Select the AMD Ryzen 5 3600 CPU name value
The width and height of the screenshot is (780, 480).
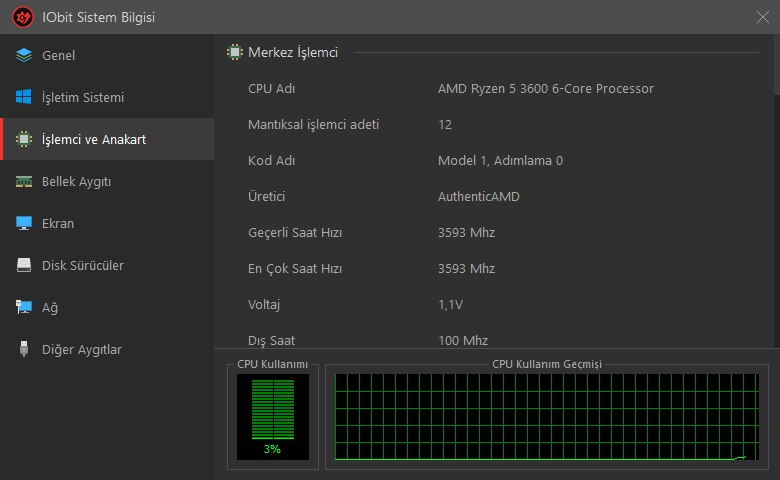[x=546, y=89]
